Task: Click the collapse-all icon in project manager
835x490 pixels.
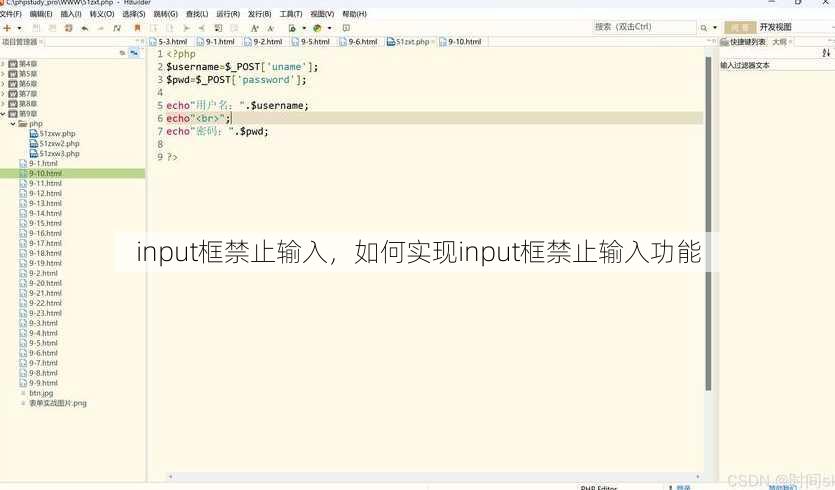Action: click(122, 53)
